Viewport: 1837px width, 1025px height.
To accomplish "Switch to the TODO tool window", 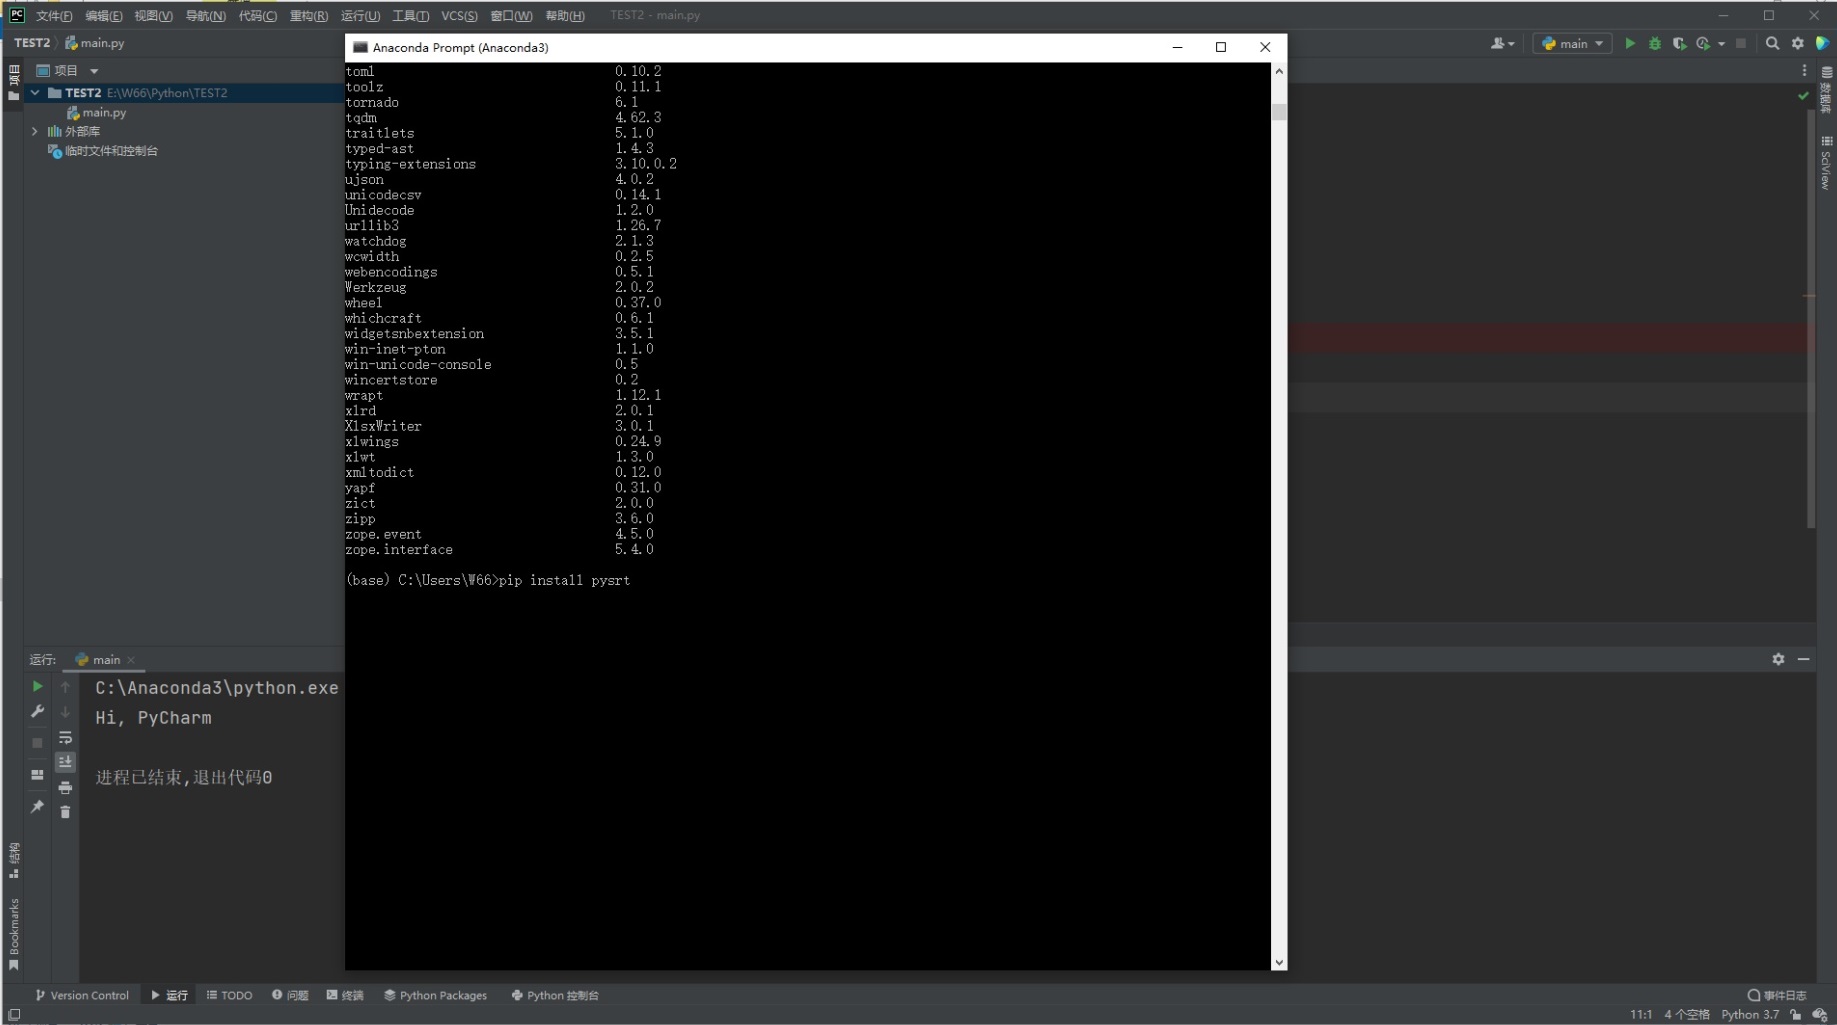I will click(229, 995).
